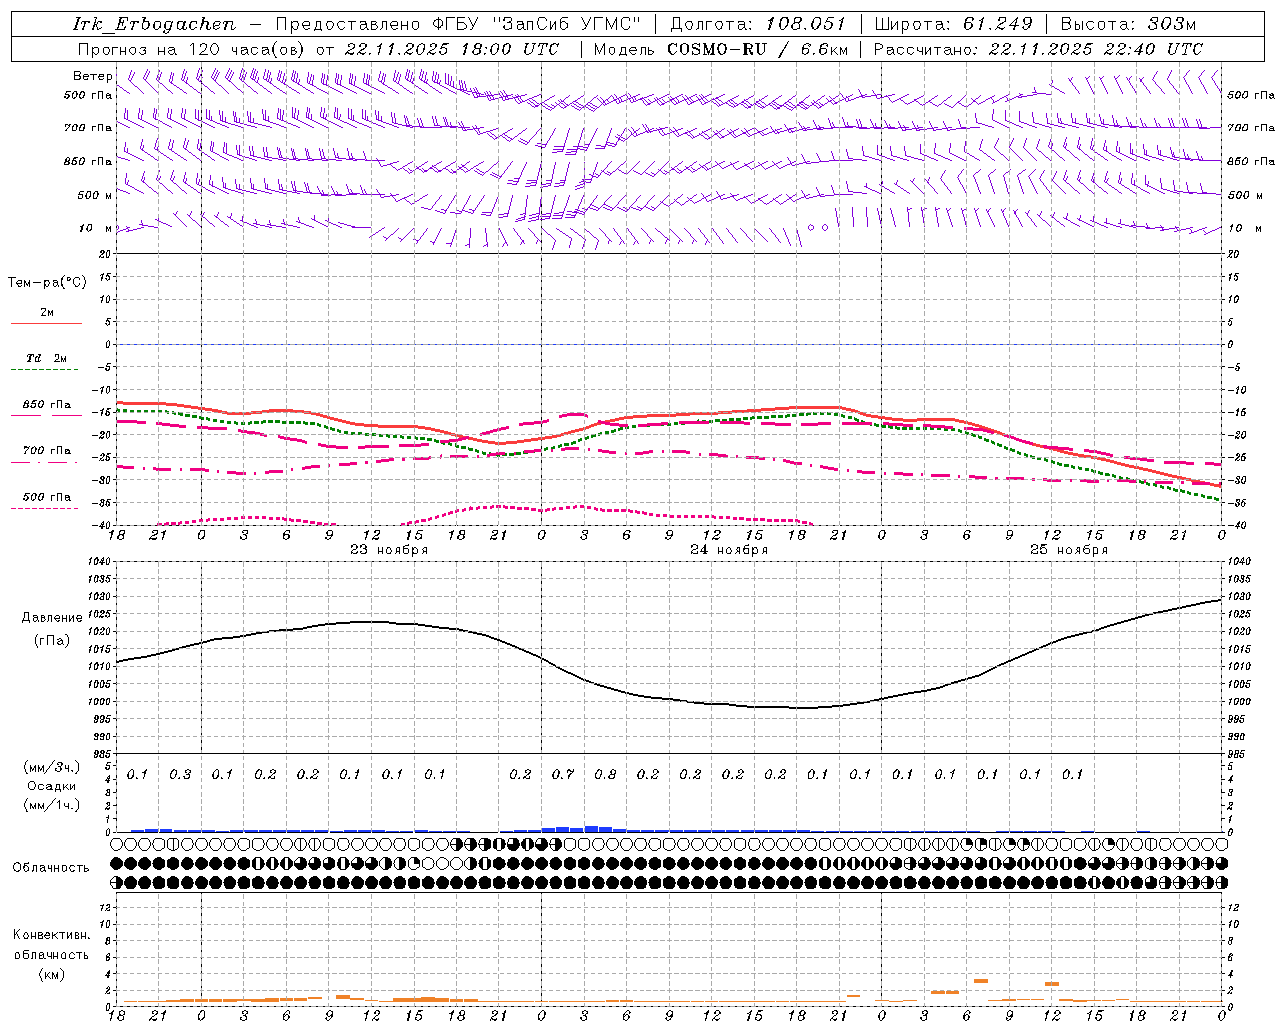
Task: Click the 0.8 precipitation value
Action: point(605,775)
